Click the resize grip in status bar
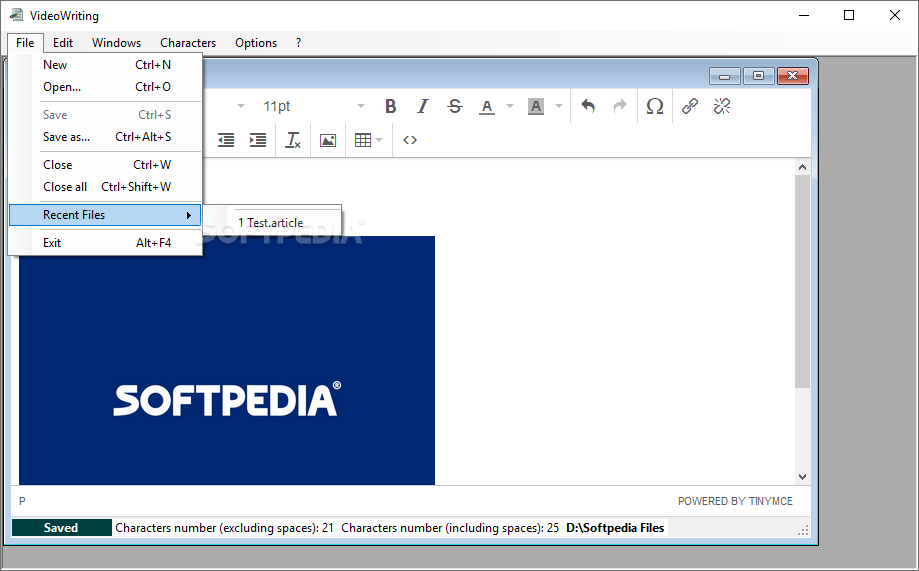Viewport: 919px width, 571px height. point(803,530)
